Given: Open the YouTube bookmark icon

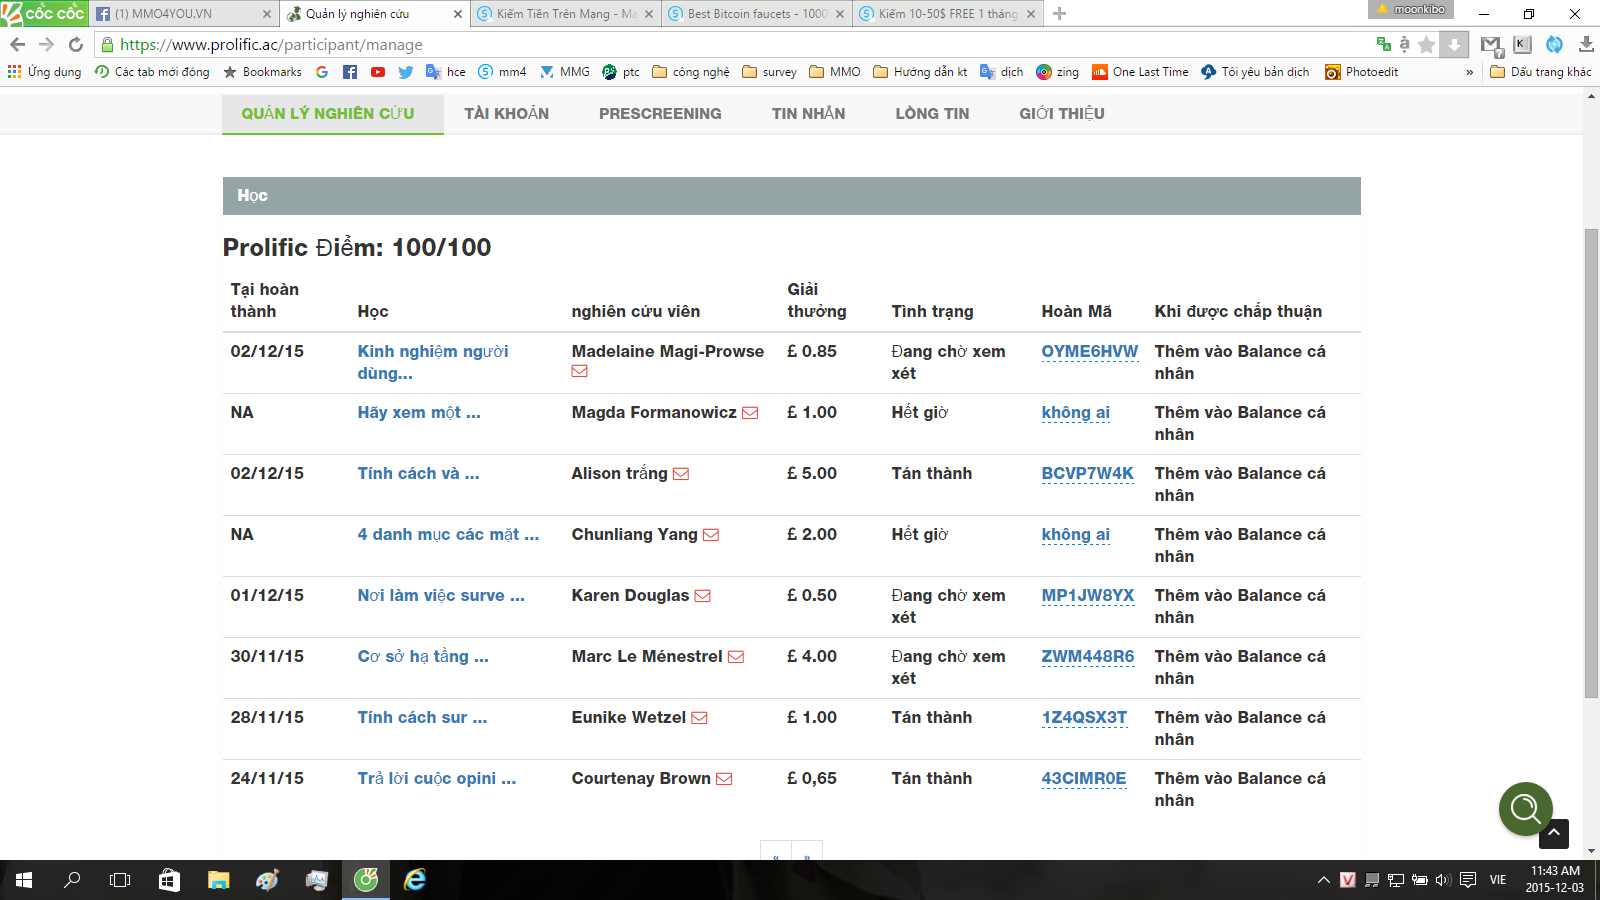Looking at the screenshot, I should coord(378,72).
